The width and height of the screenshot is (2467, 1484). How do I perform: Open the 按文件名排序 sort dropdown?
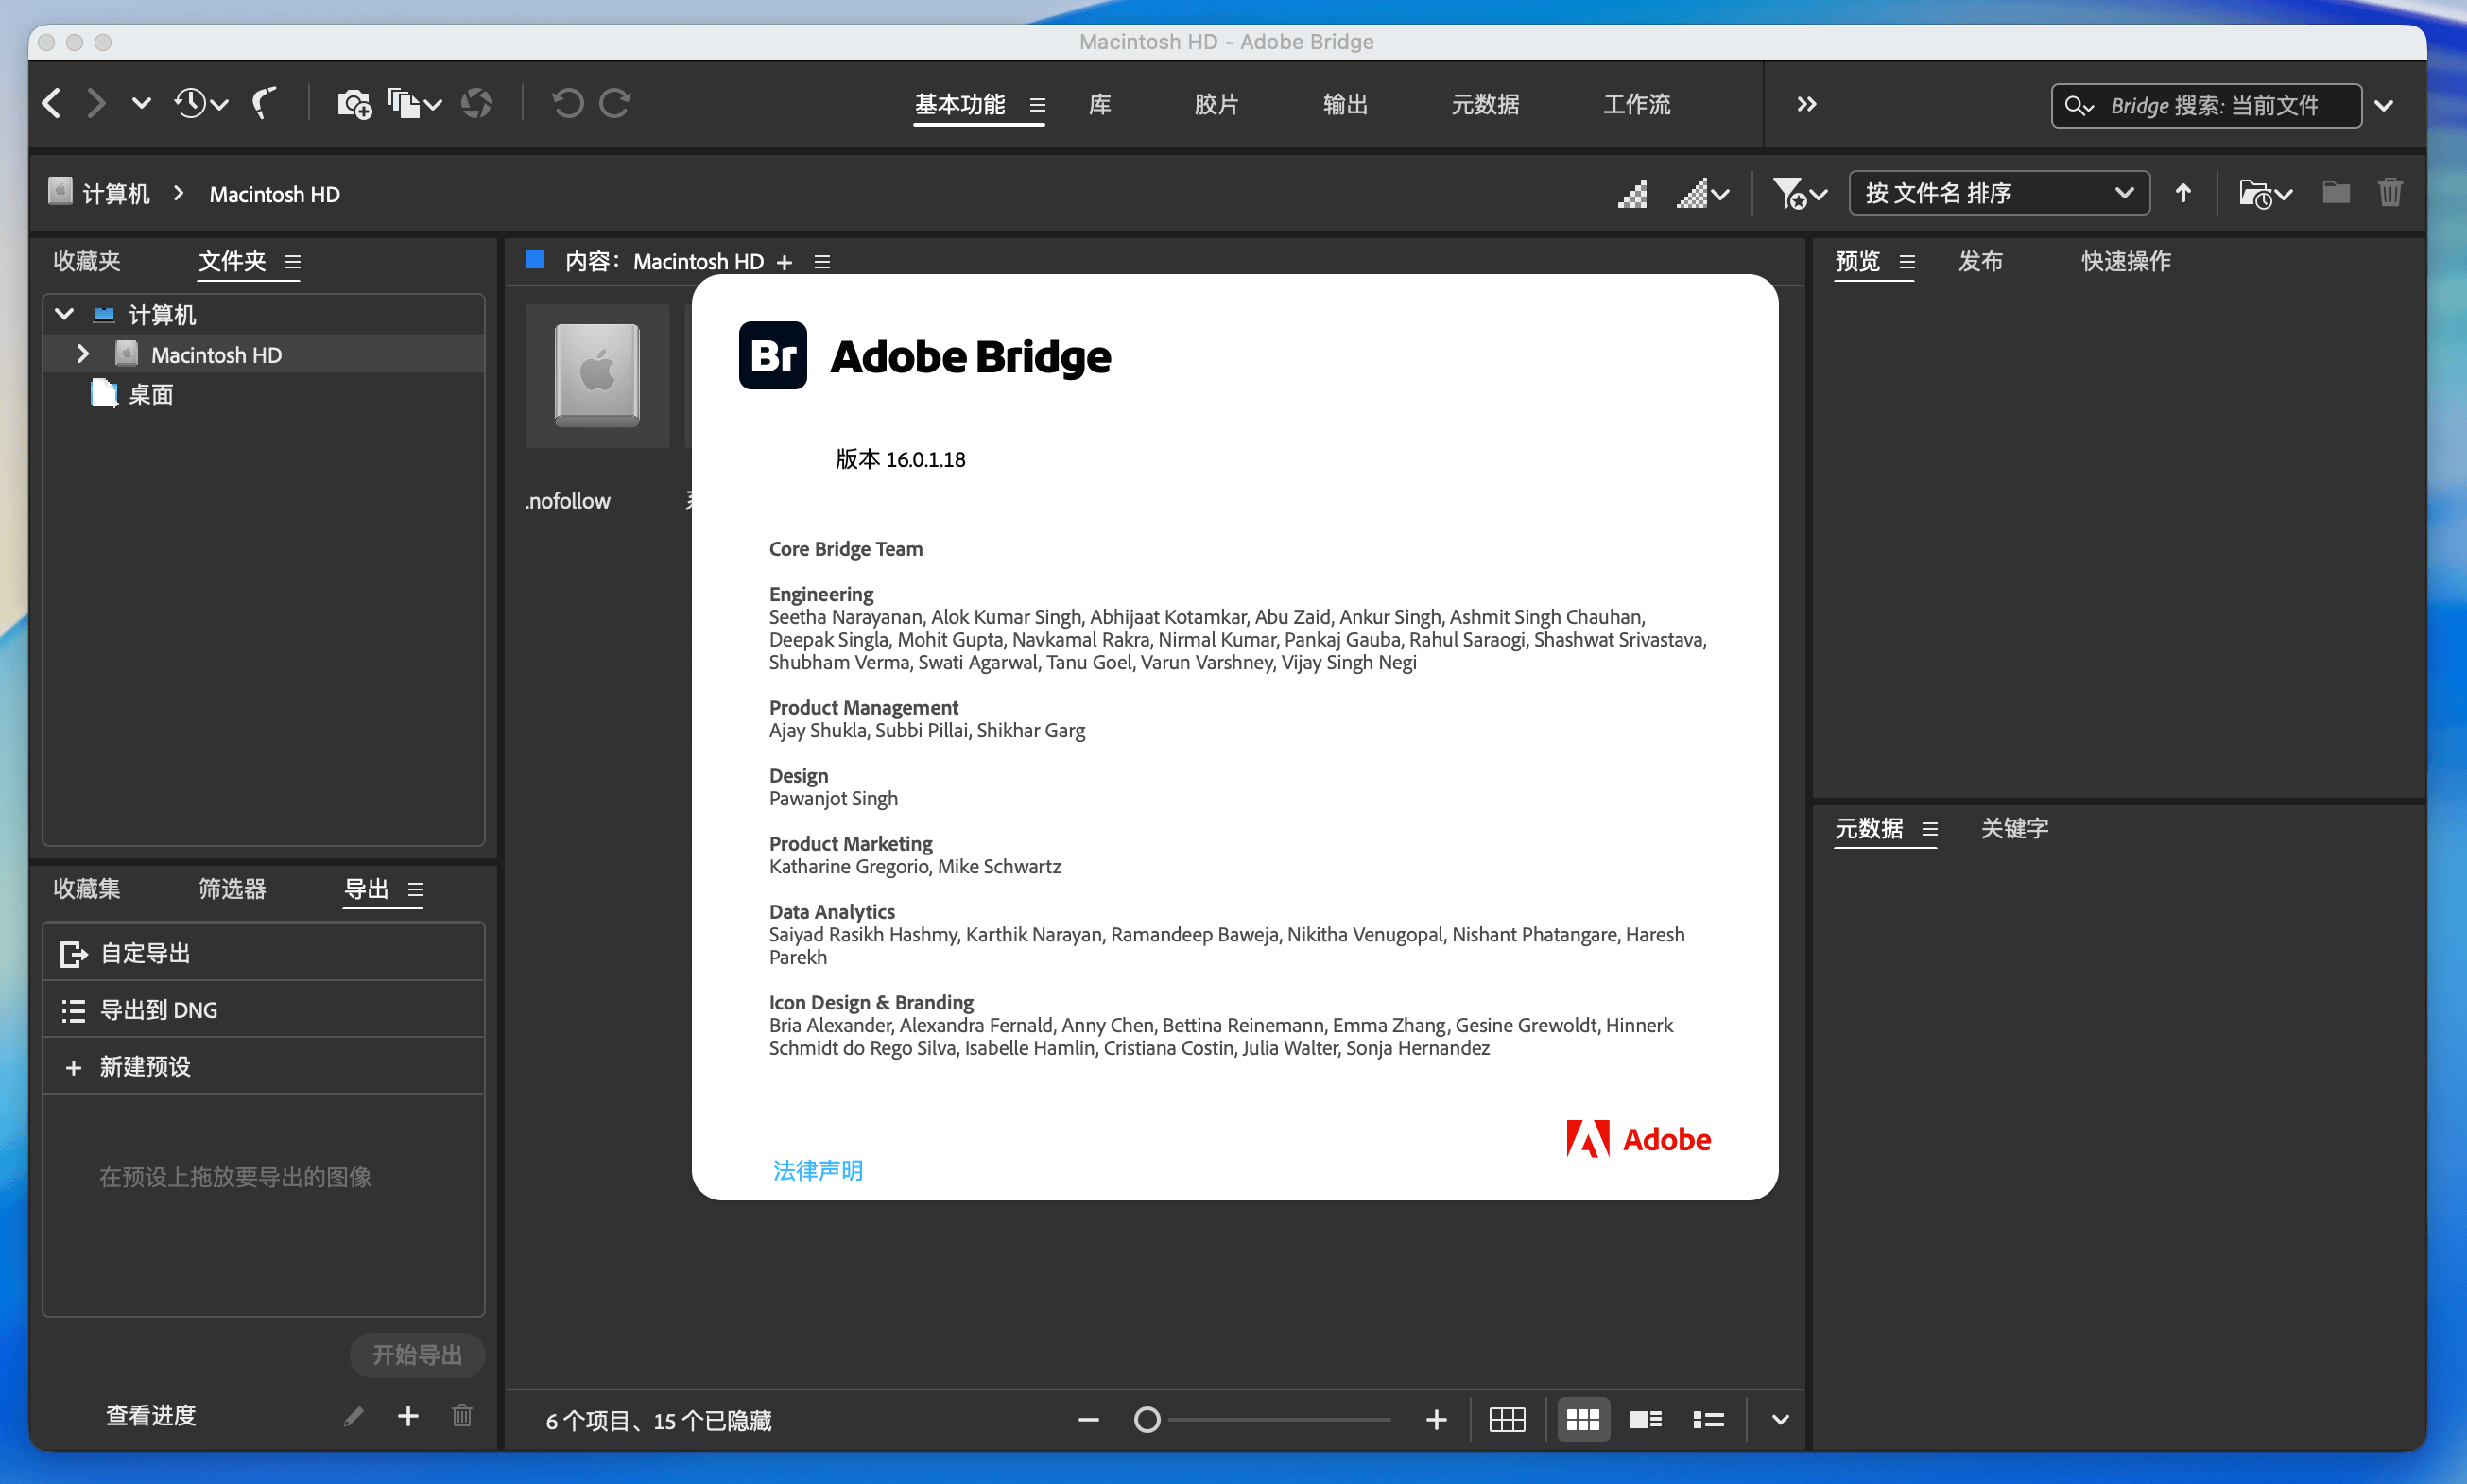[1998, 192]
